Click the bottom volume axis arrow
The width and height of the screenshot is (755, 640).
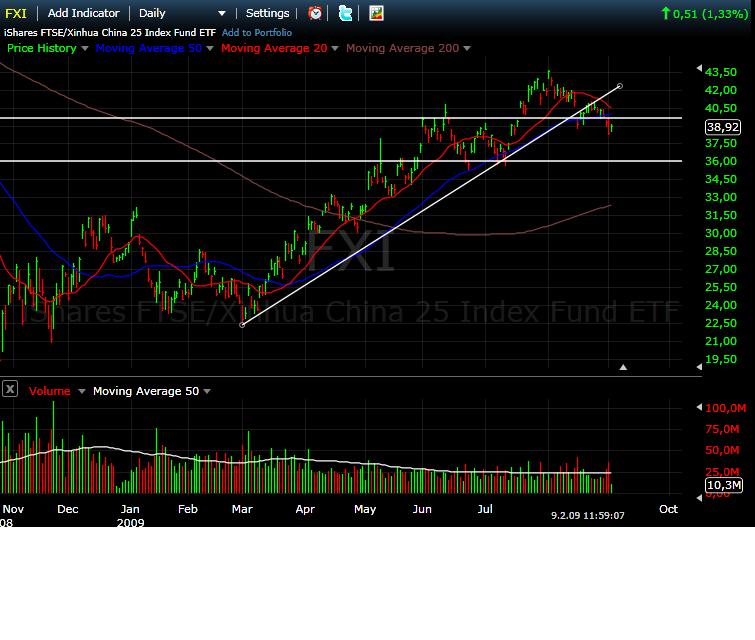pos(699,497)
